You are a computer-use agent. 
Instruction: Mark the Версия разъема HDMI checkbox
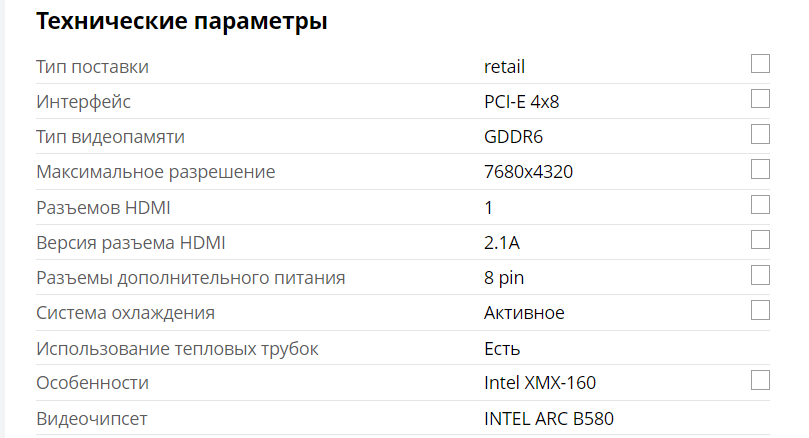tap(760, 239)
